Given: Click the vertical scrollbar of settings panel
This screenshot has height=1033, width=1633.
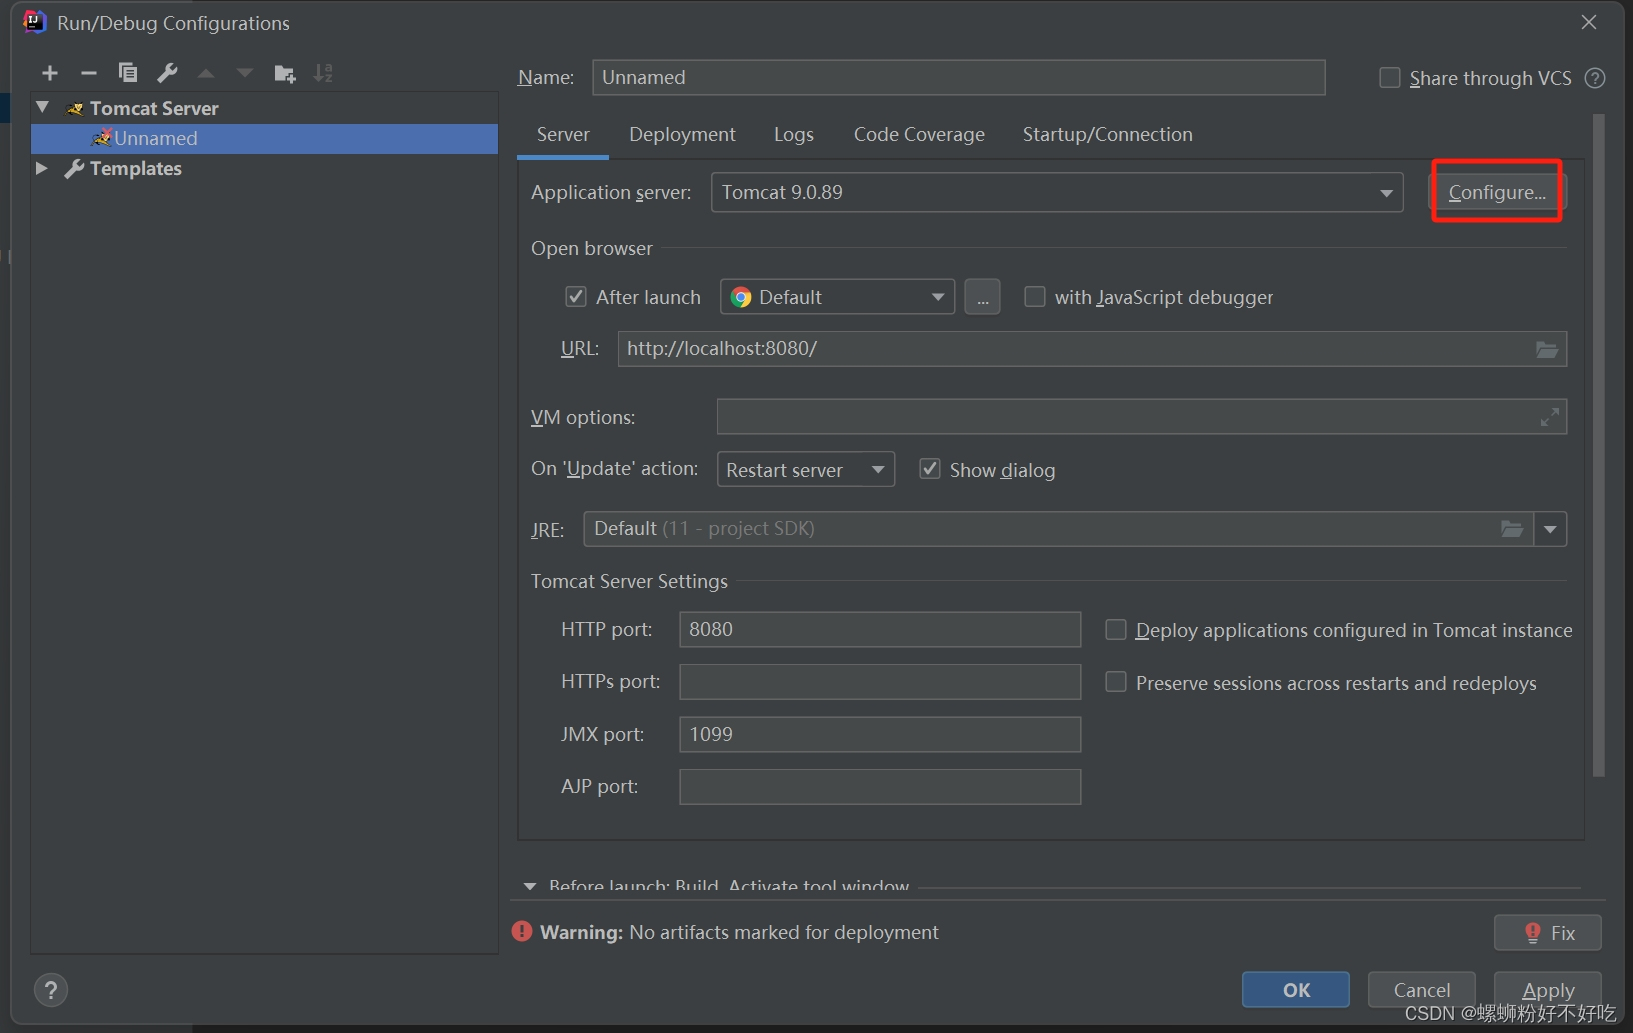Looking at the screenshot, I should click(x=1598, y=445).
